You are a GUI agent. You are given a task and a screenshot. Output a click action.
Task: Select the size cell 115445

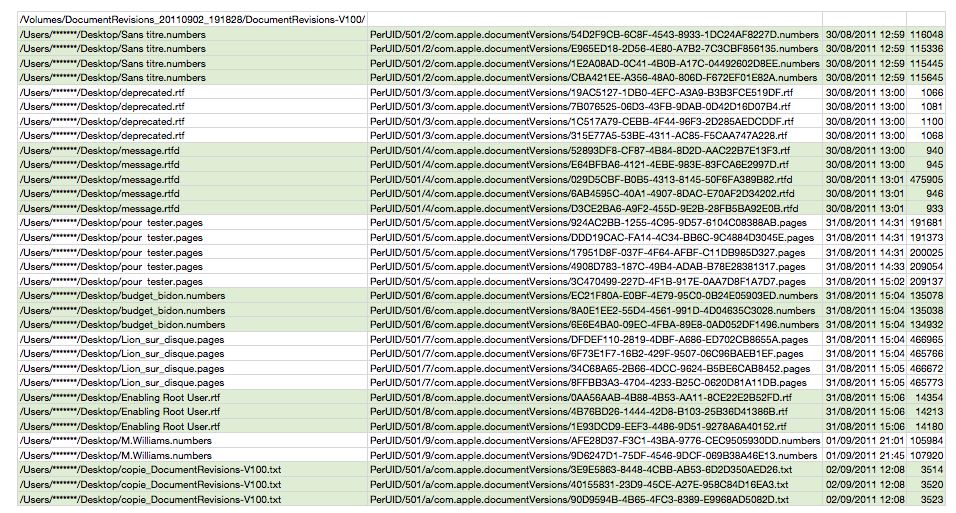tap(926, 63)
